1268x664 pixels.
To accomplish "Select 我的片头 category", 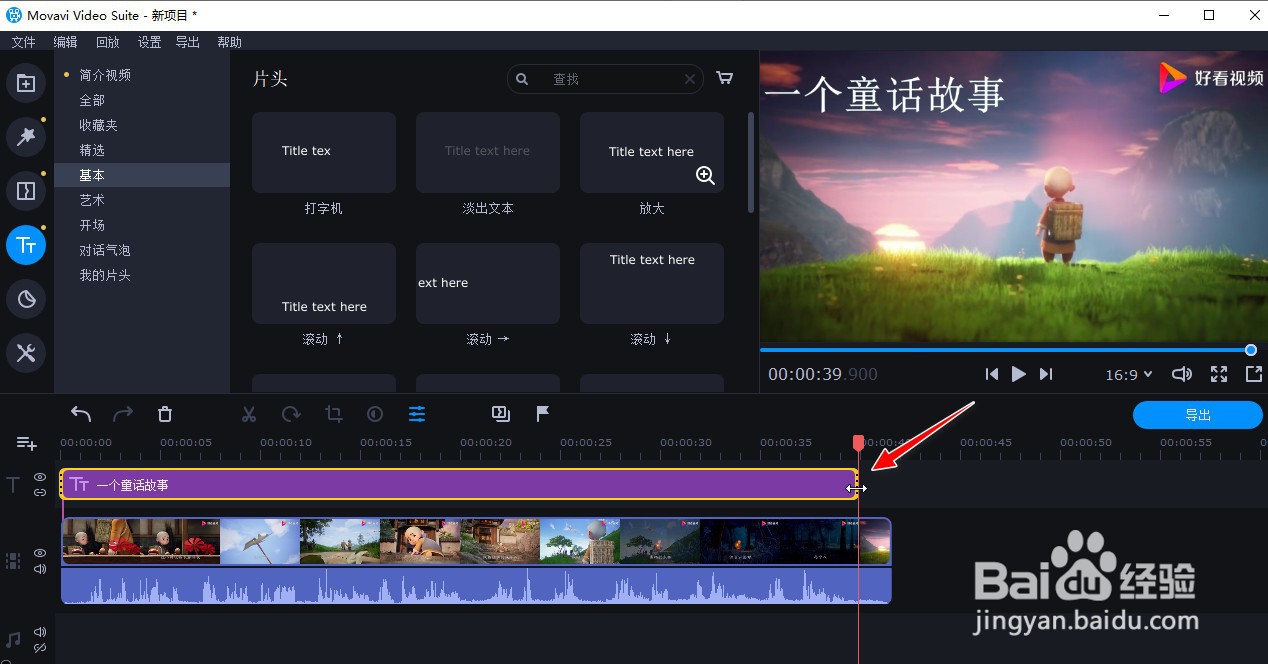I will coord(105,275).
